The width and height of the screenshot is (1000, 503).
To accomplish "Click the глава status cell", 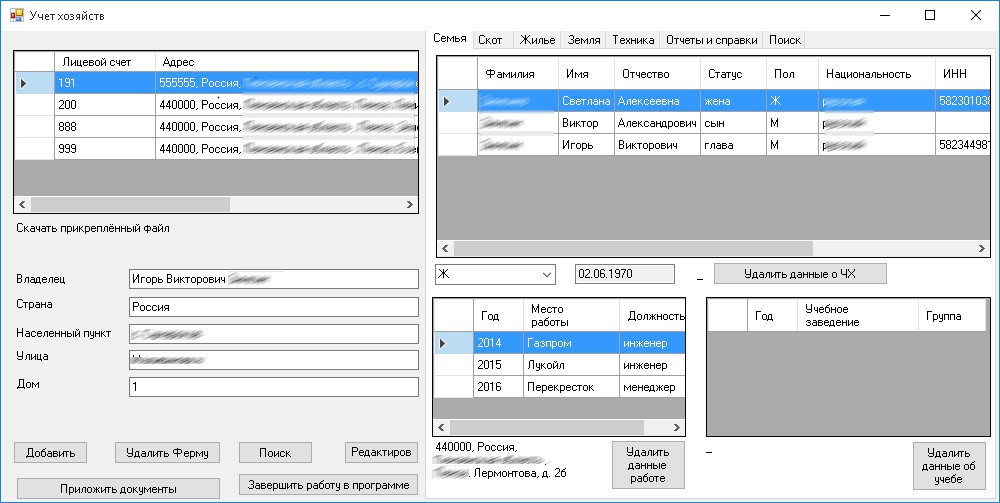I will [x=733, y=145].
